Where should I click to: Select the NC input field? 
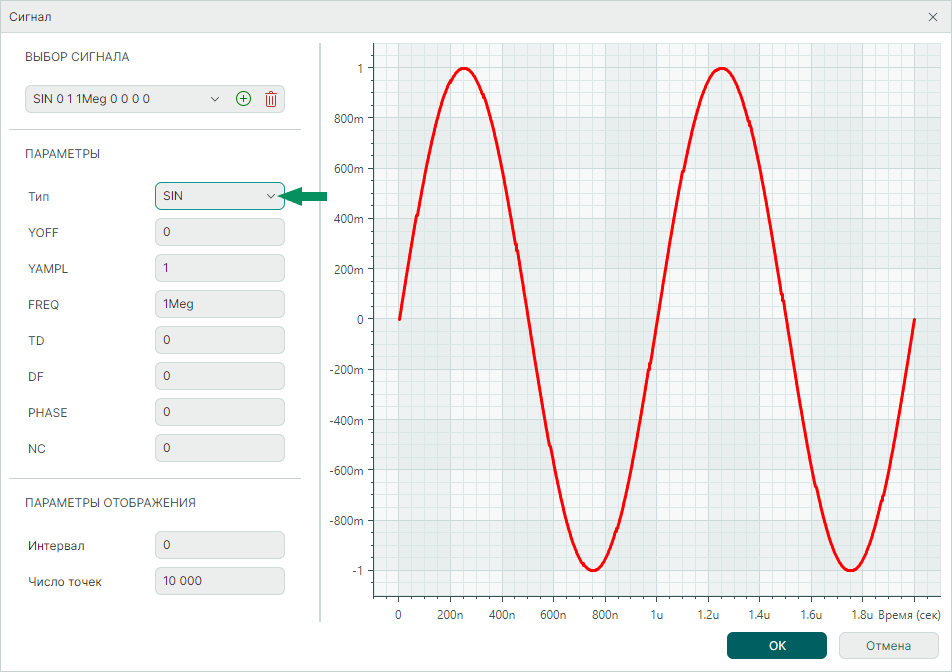pos(220,448)
